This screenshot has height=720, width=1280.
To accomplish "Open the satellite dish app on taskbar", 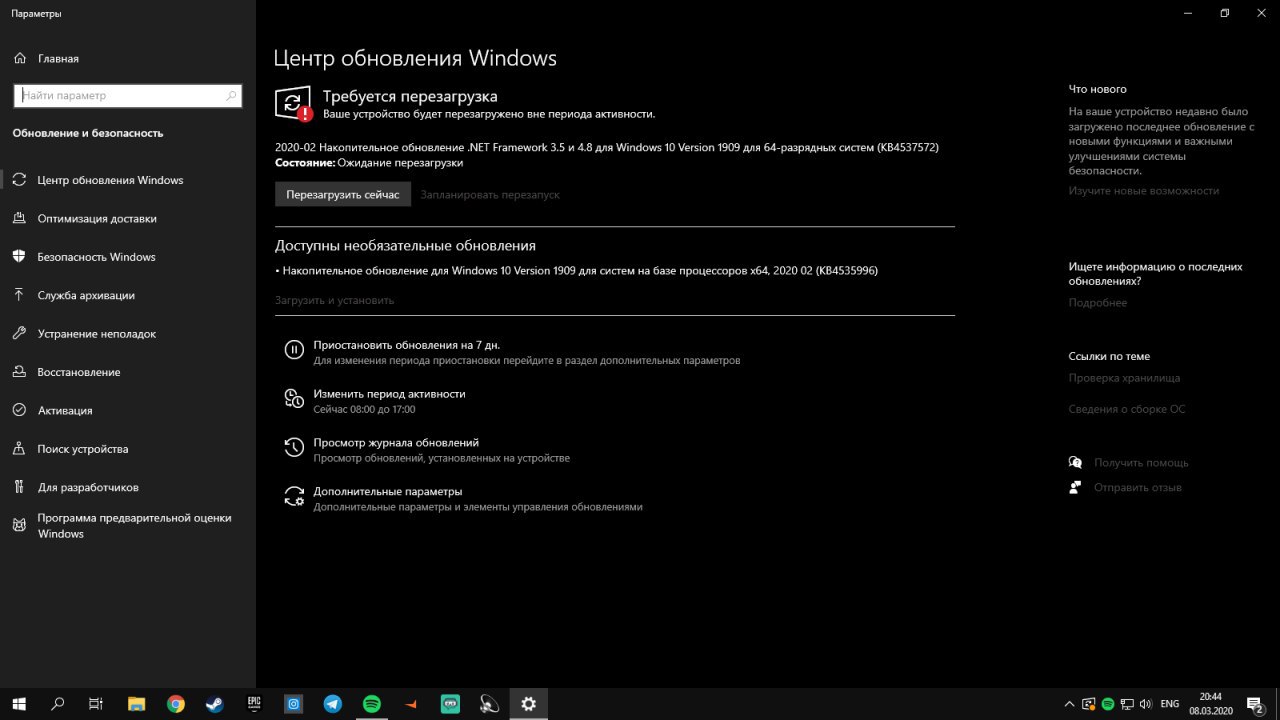I will pyautogui.click(x=489, y=704).
